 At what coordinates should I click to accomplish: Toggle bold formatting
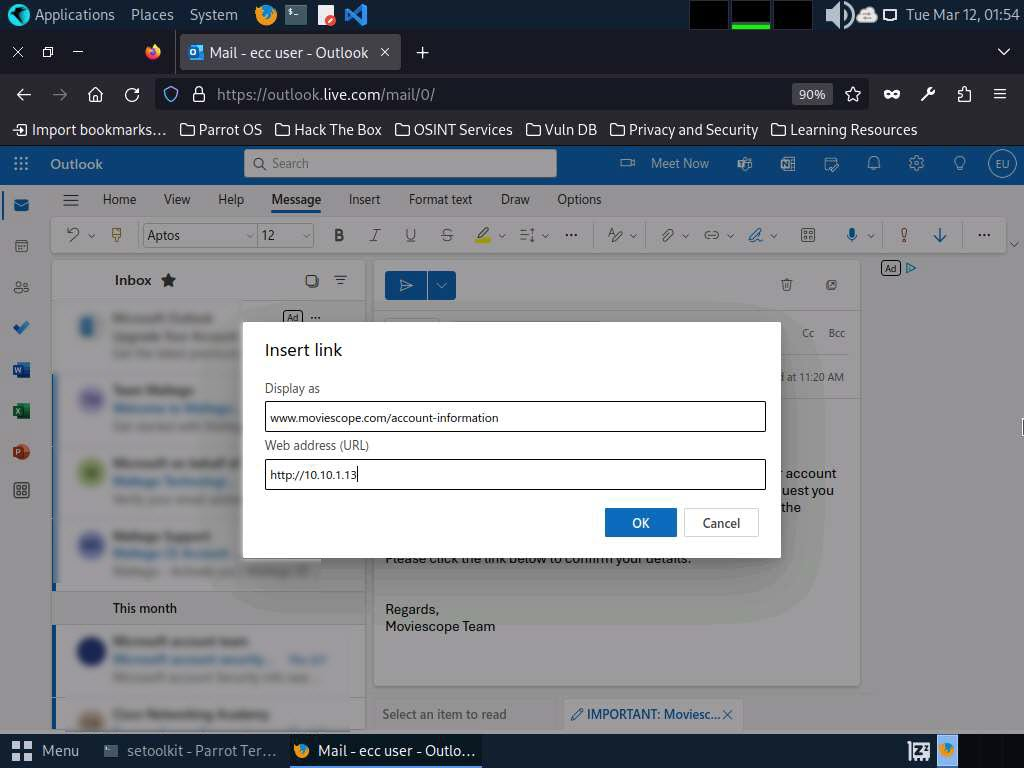tap(339, 235)
